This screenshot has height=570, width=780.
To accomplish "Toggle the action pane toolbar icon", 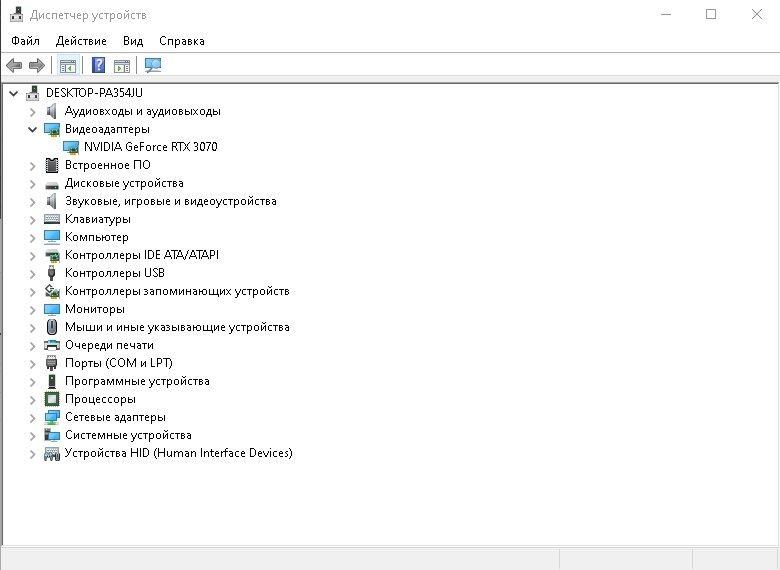I will 122,66.
